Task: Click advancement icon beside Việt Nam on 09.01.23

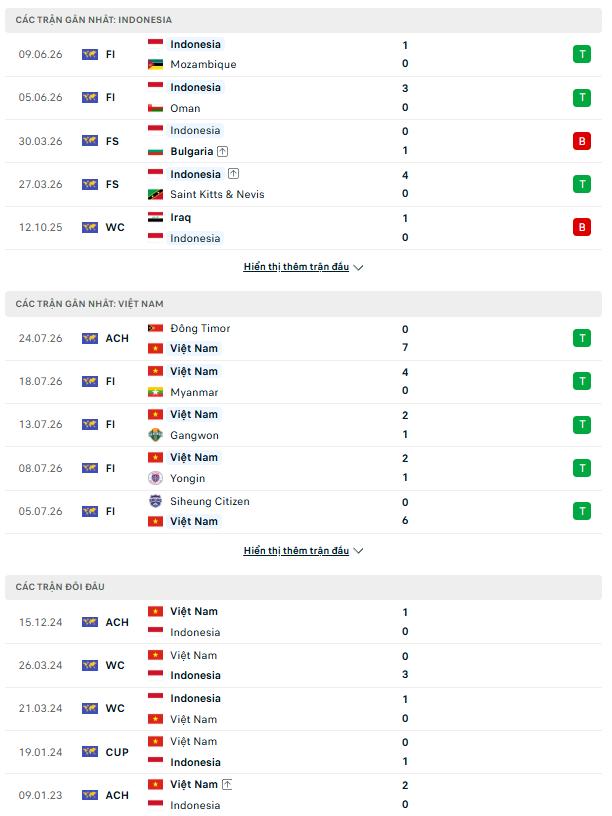Action: (227, 784)
